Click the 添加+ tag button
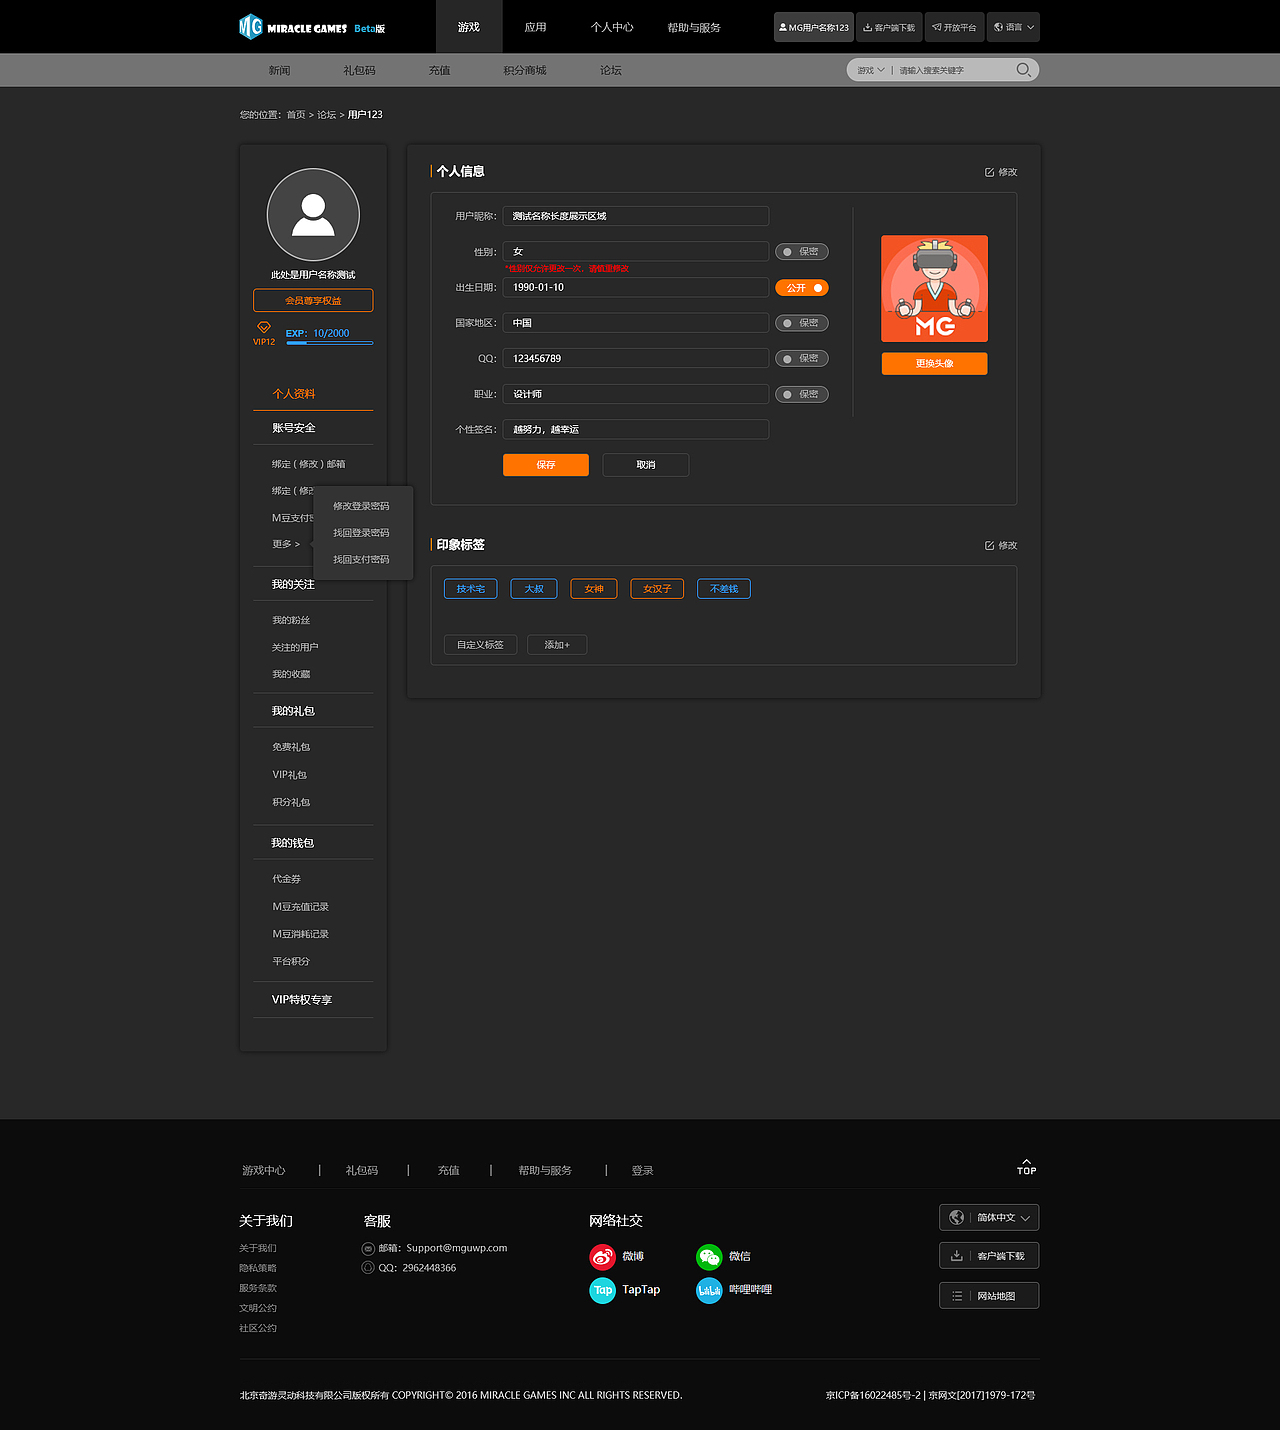 click(x=557, y=645)
